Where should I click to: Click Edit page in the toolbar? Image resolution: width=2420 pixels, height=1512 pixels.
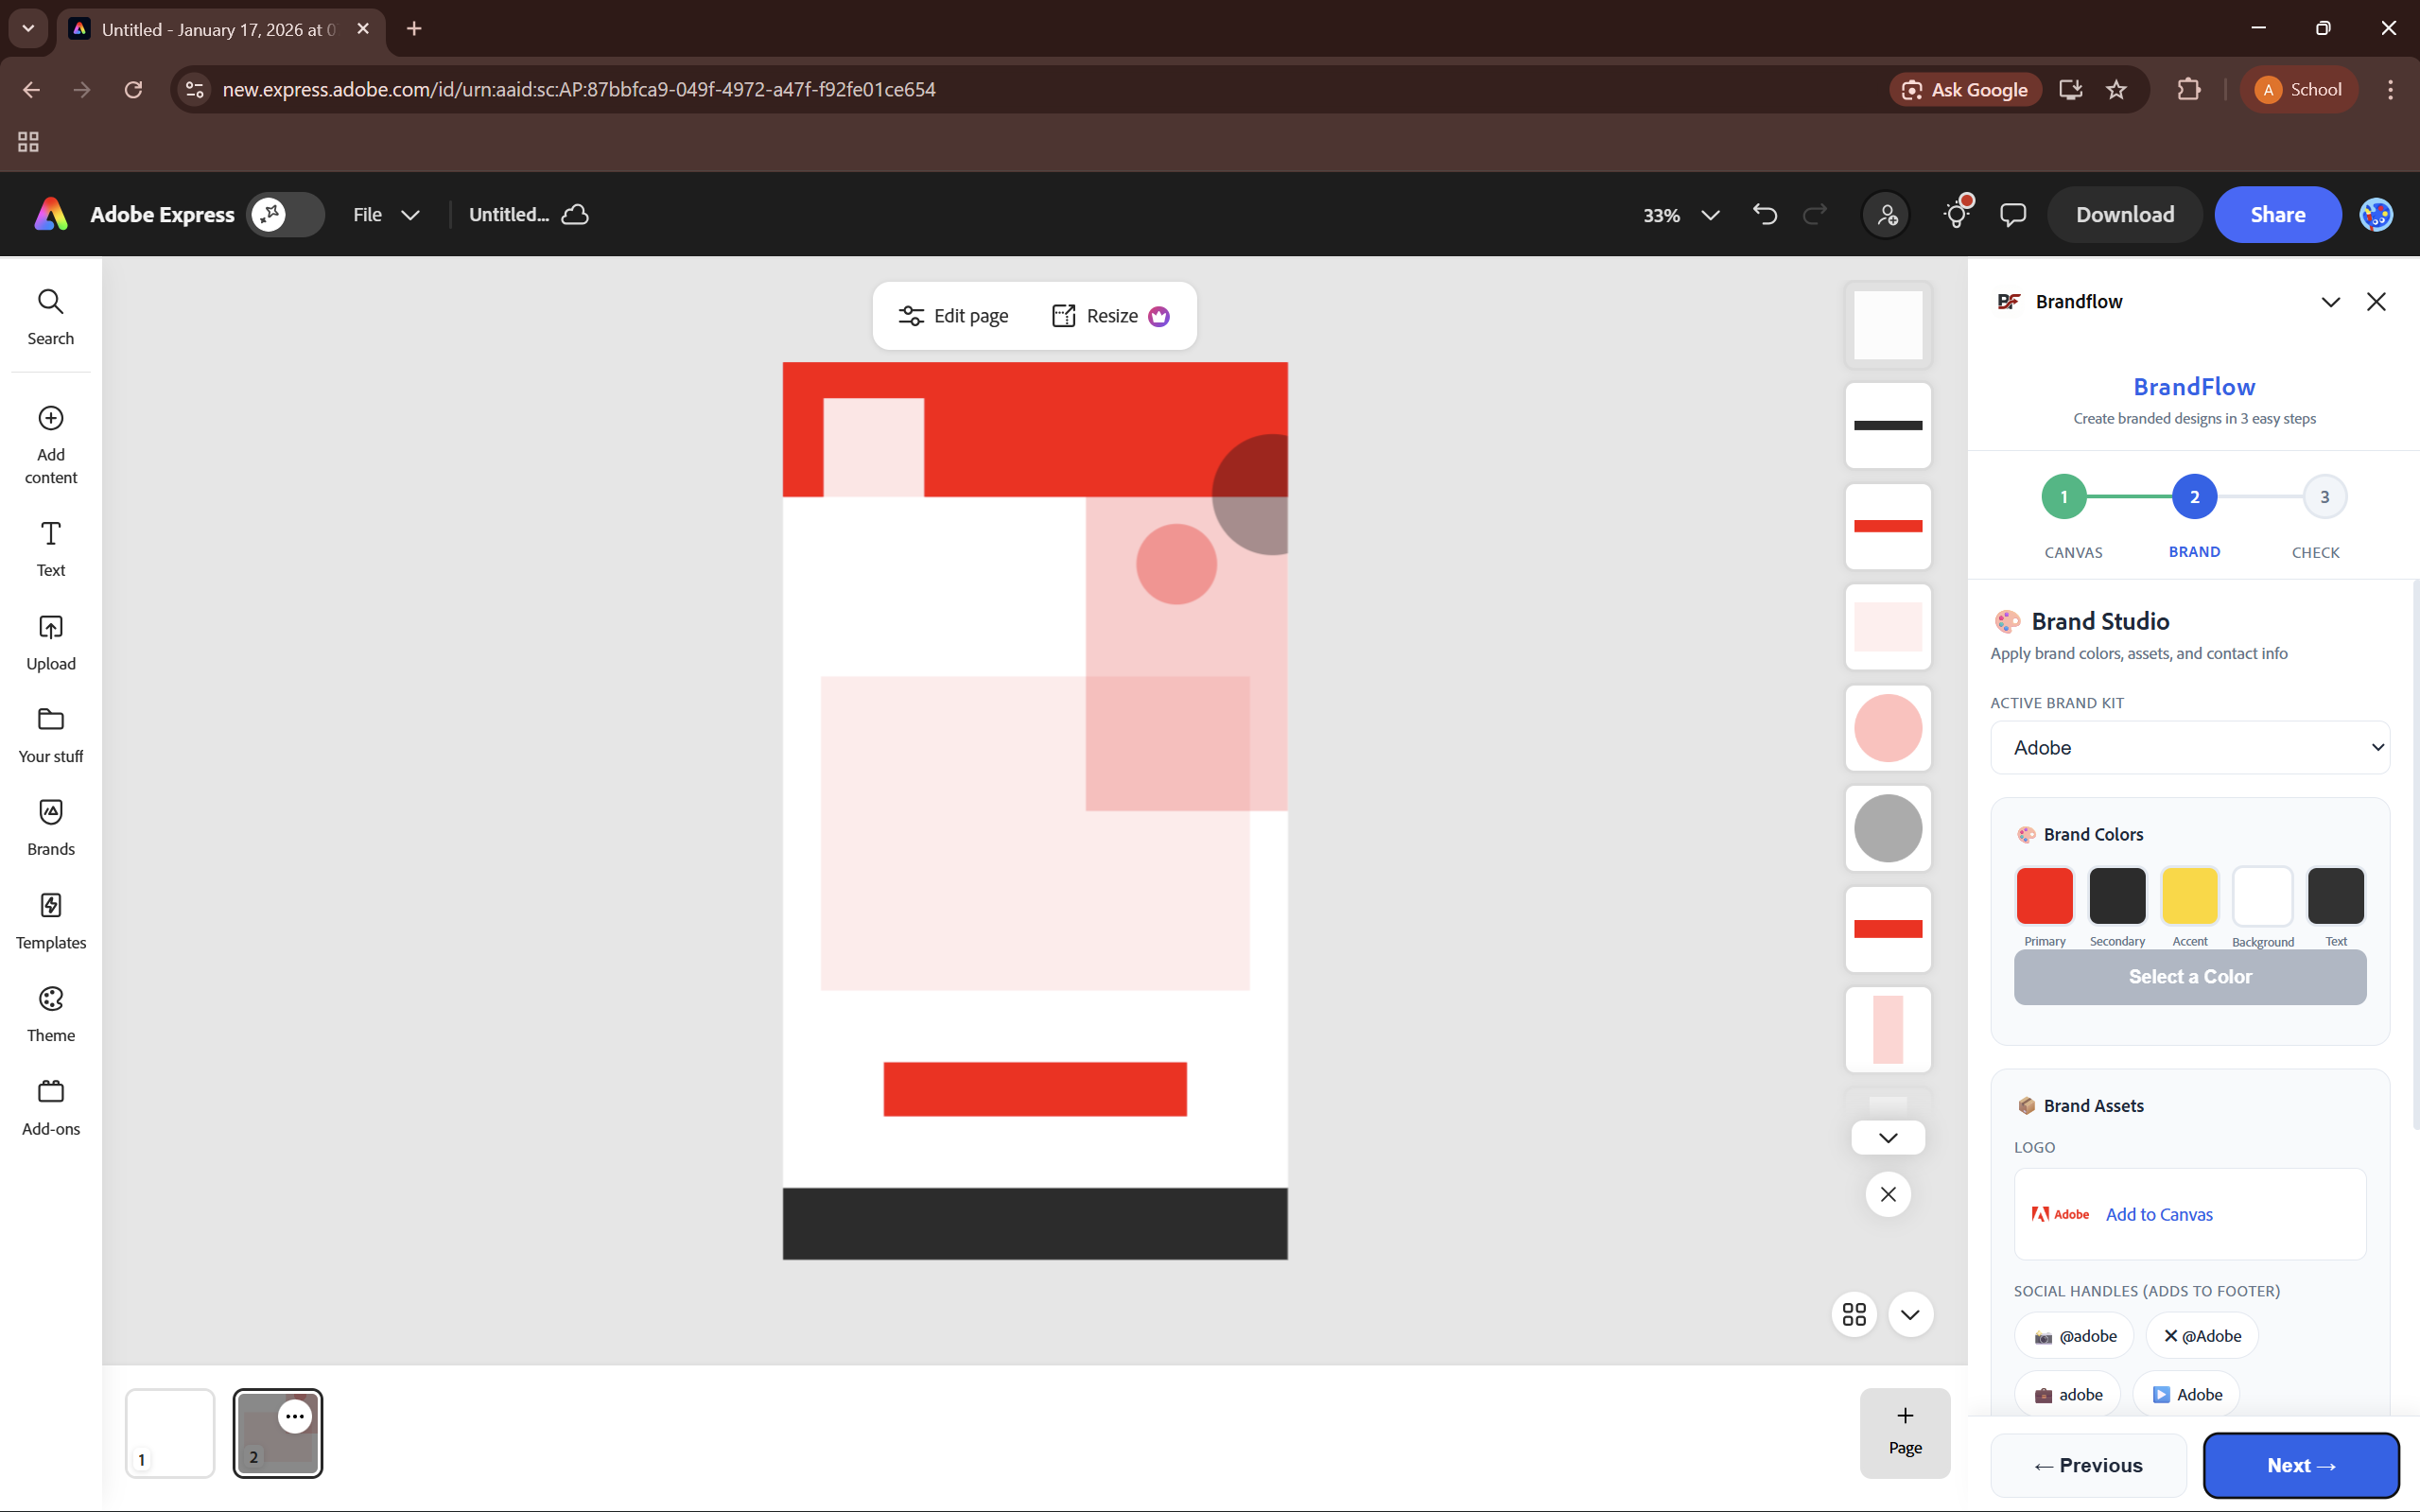(953, 316)
